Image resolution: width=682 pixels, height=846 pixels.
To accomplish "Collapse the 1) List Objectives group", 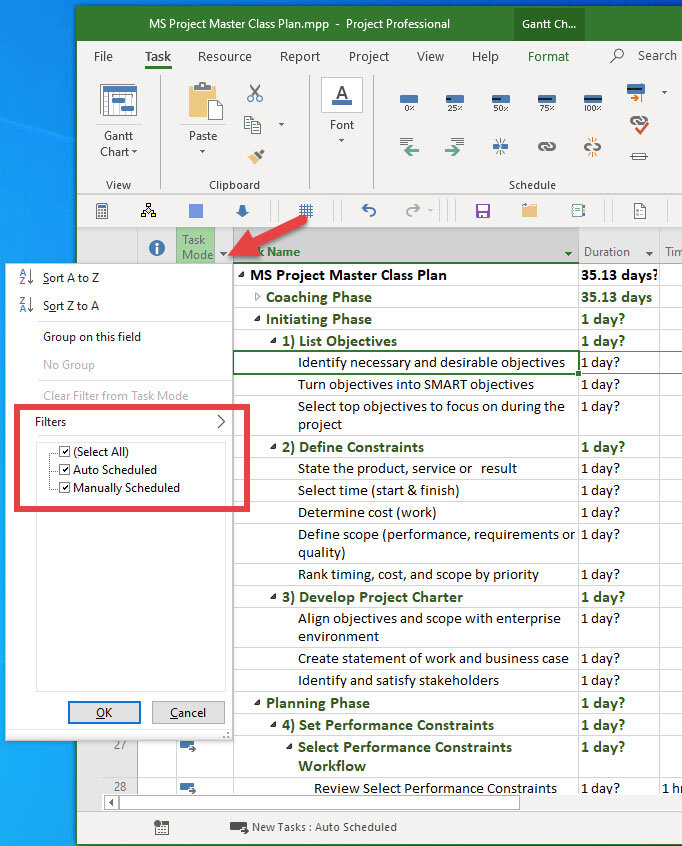I will click(x=274, y=341).
